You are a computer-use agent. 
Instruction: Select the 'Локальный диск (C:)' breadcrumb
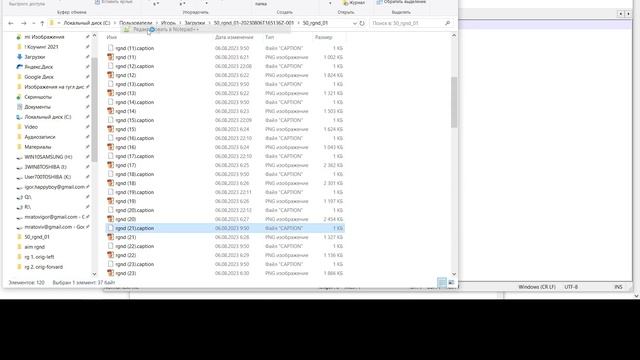[x=87, y=23]
